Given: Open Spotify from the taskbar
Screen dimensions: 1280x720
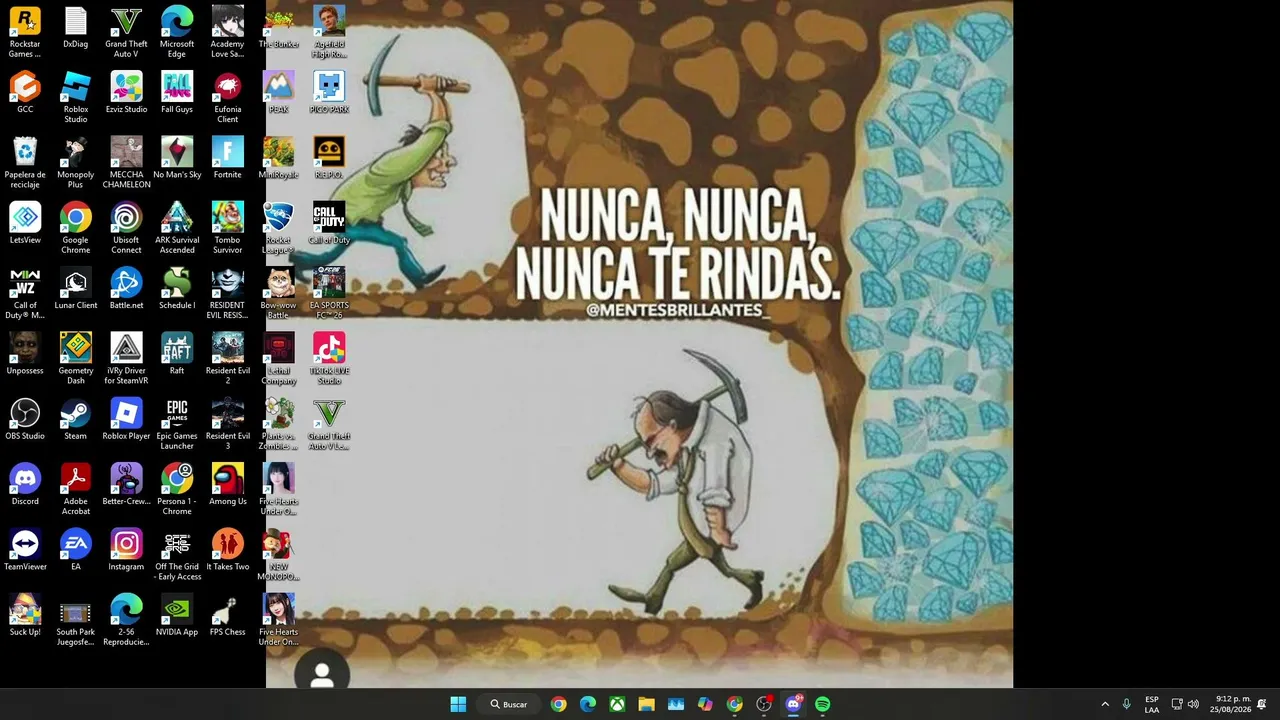Looking at the screenshot, I should click(822, 704).
